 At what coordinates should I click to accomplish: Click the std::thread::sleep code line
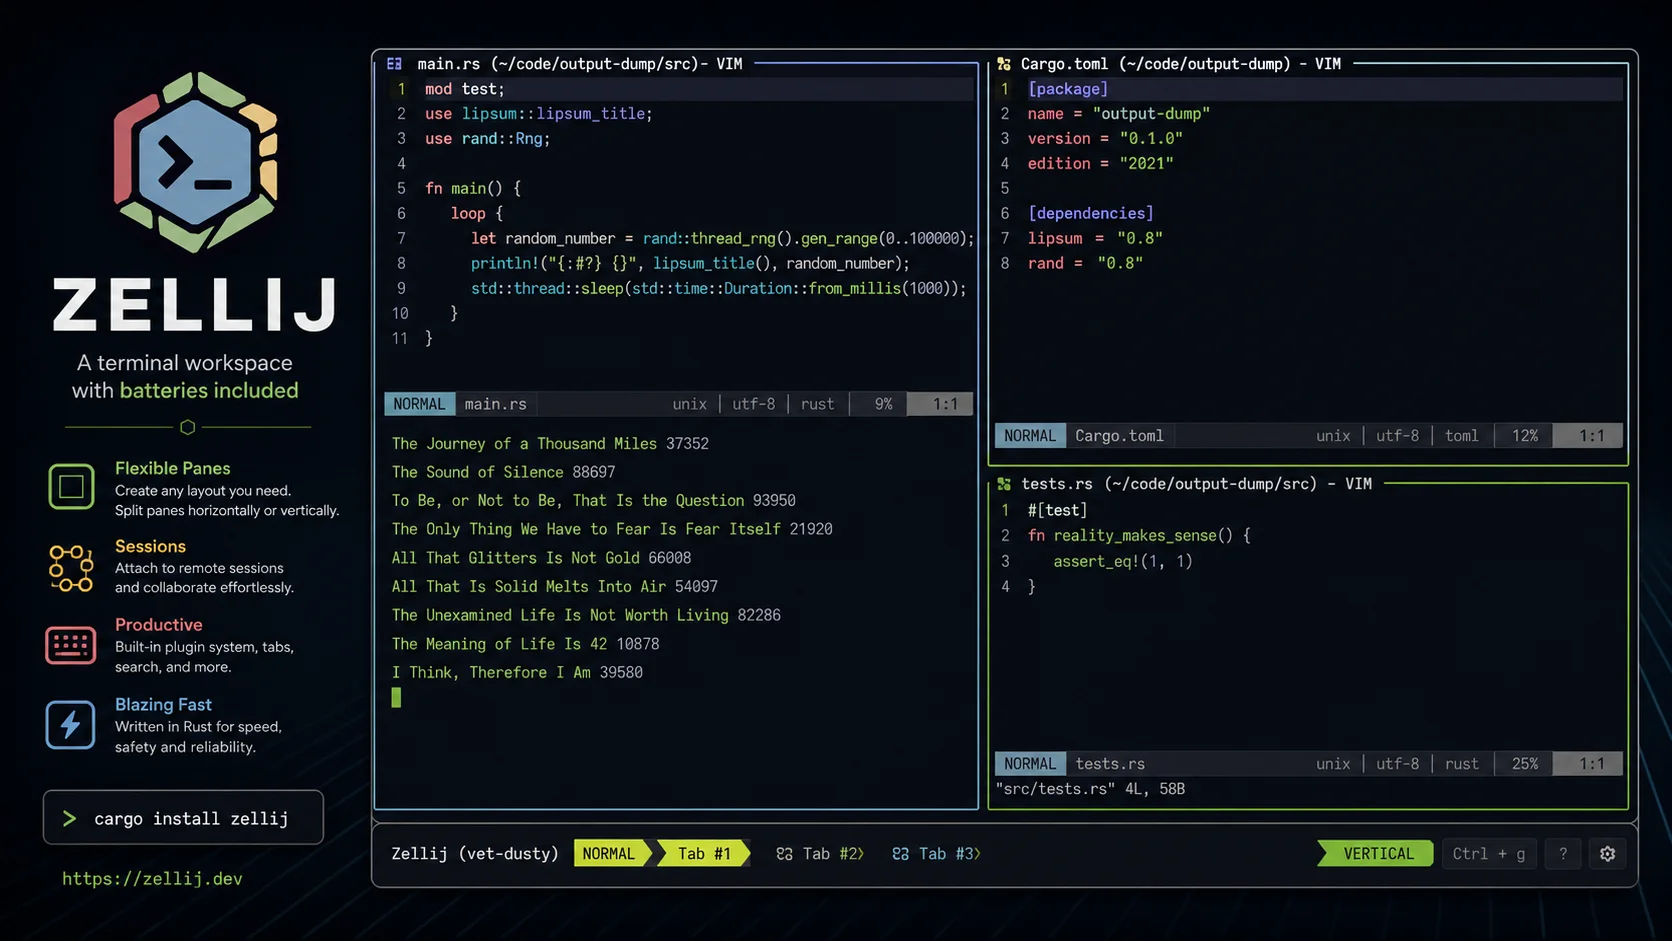pyautogui.click(x=719, y=288)
